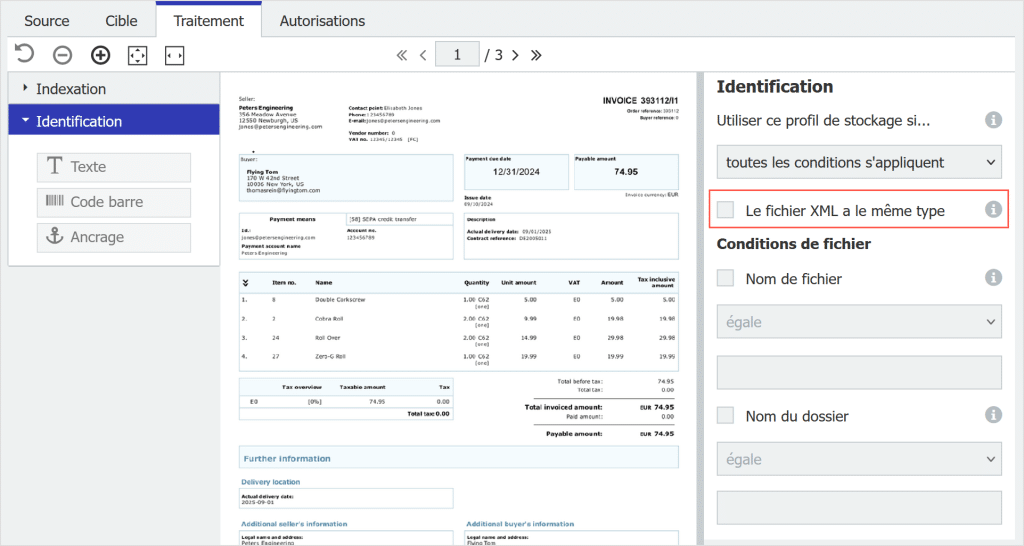Select the Ancrage button
The width and height of the screenshot is (1024, 546).
[114, 237]
